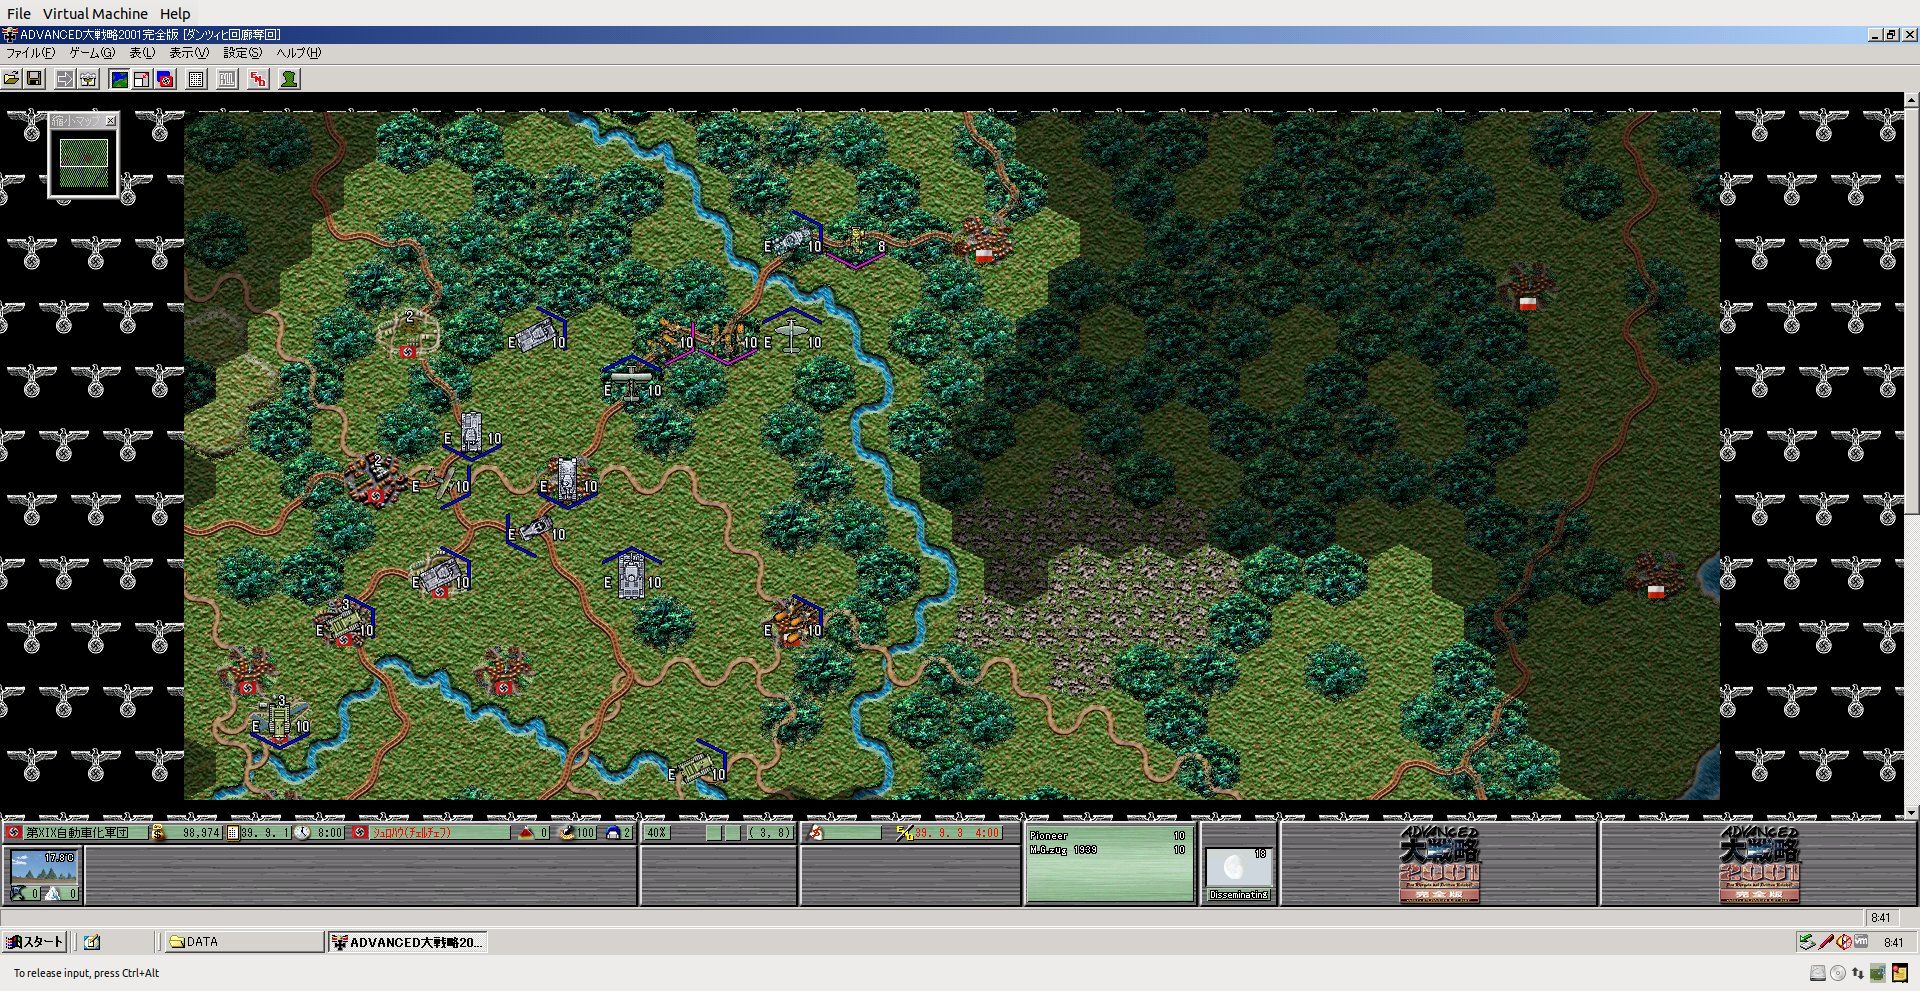Click the green commander silhouette icon
The height and width of the screenshot is (991, 1920).
coord(289,79)
